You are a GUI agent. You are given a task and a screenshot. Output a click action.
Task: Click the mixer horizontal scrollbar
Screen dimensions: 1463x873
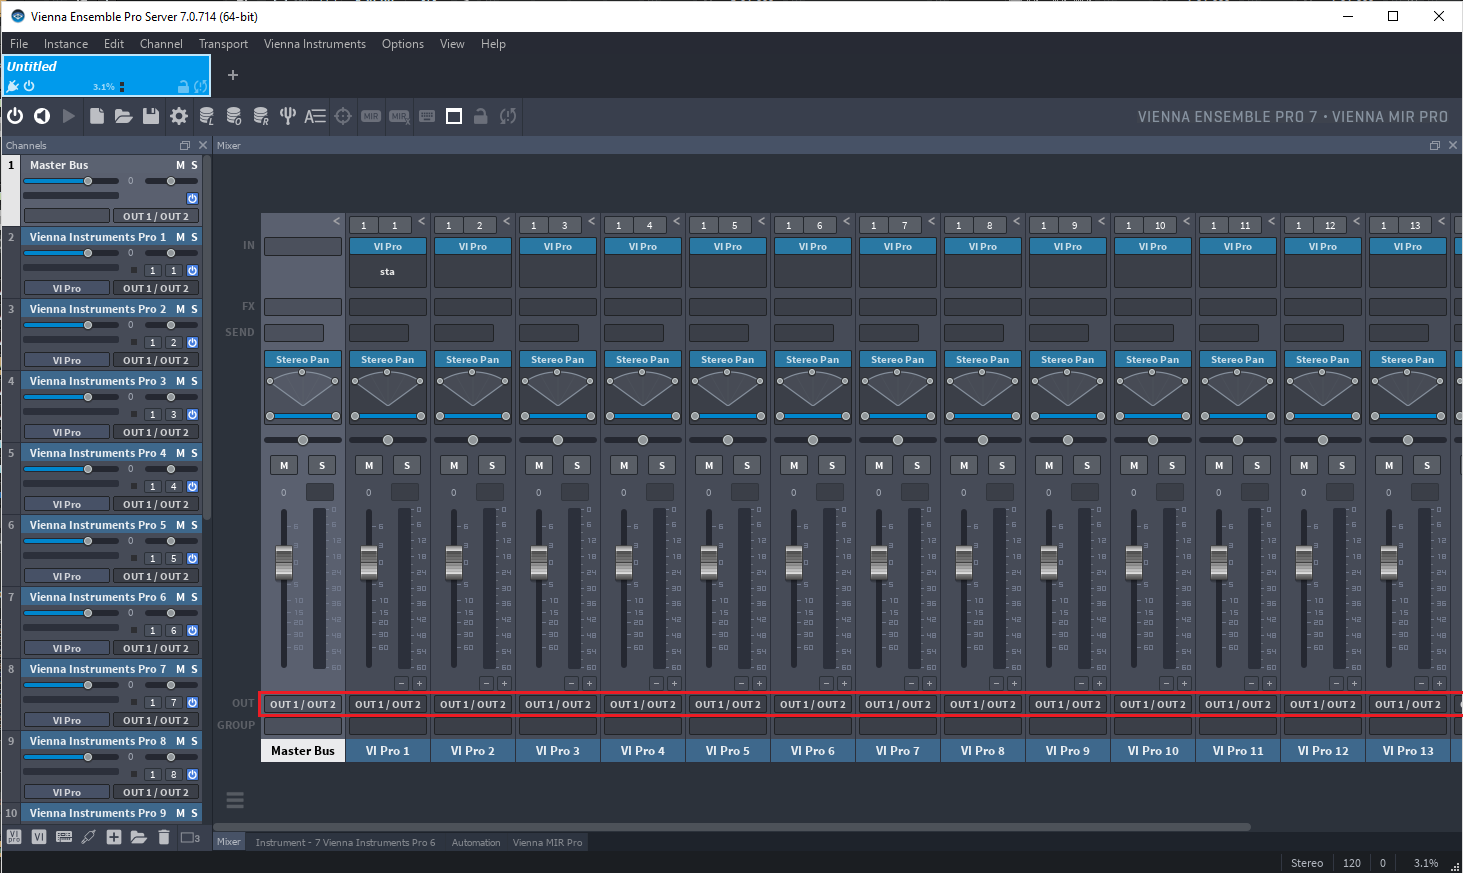[x=732, y=827]
